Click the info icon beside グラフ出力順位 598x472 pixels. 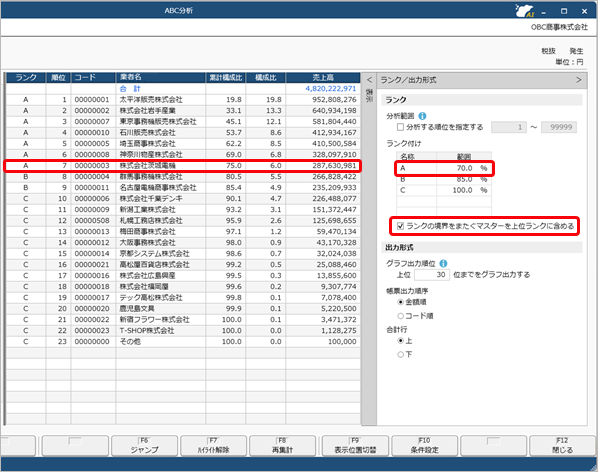pos(443,263)
